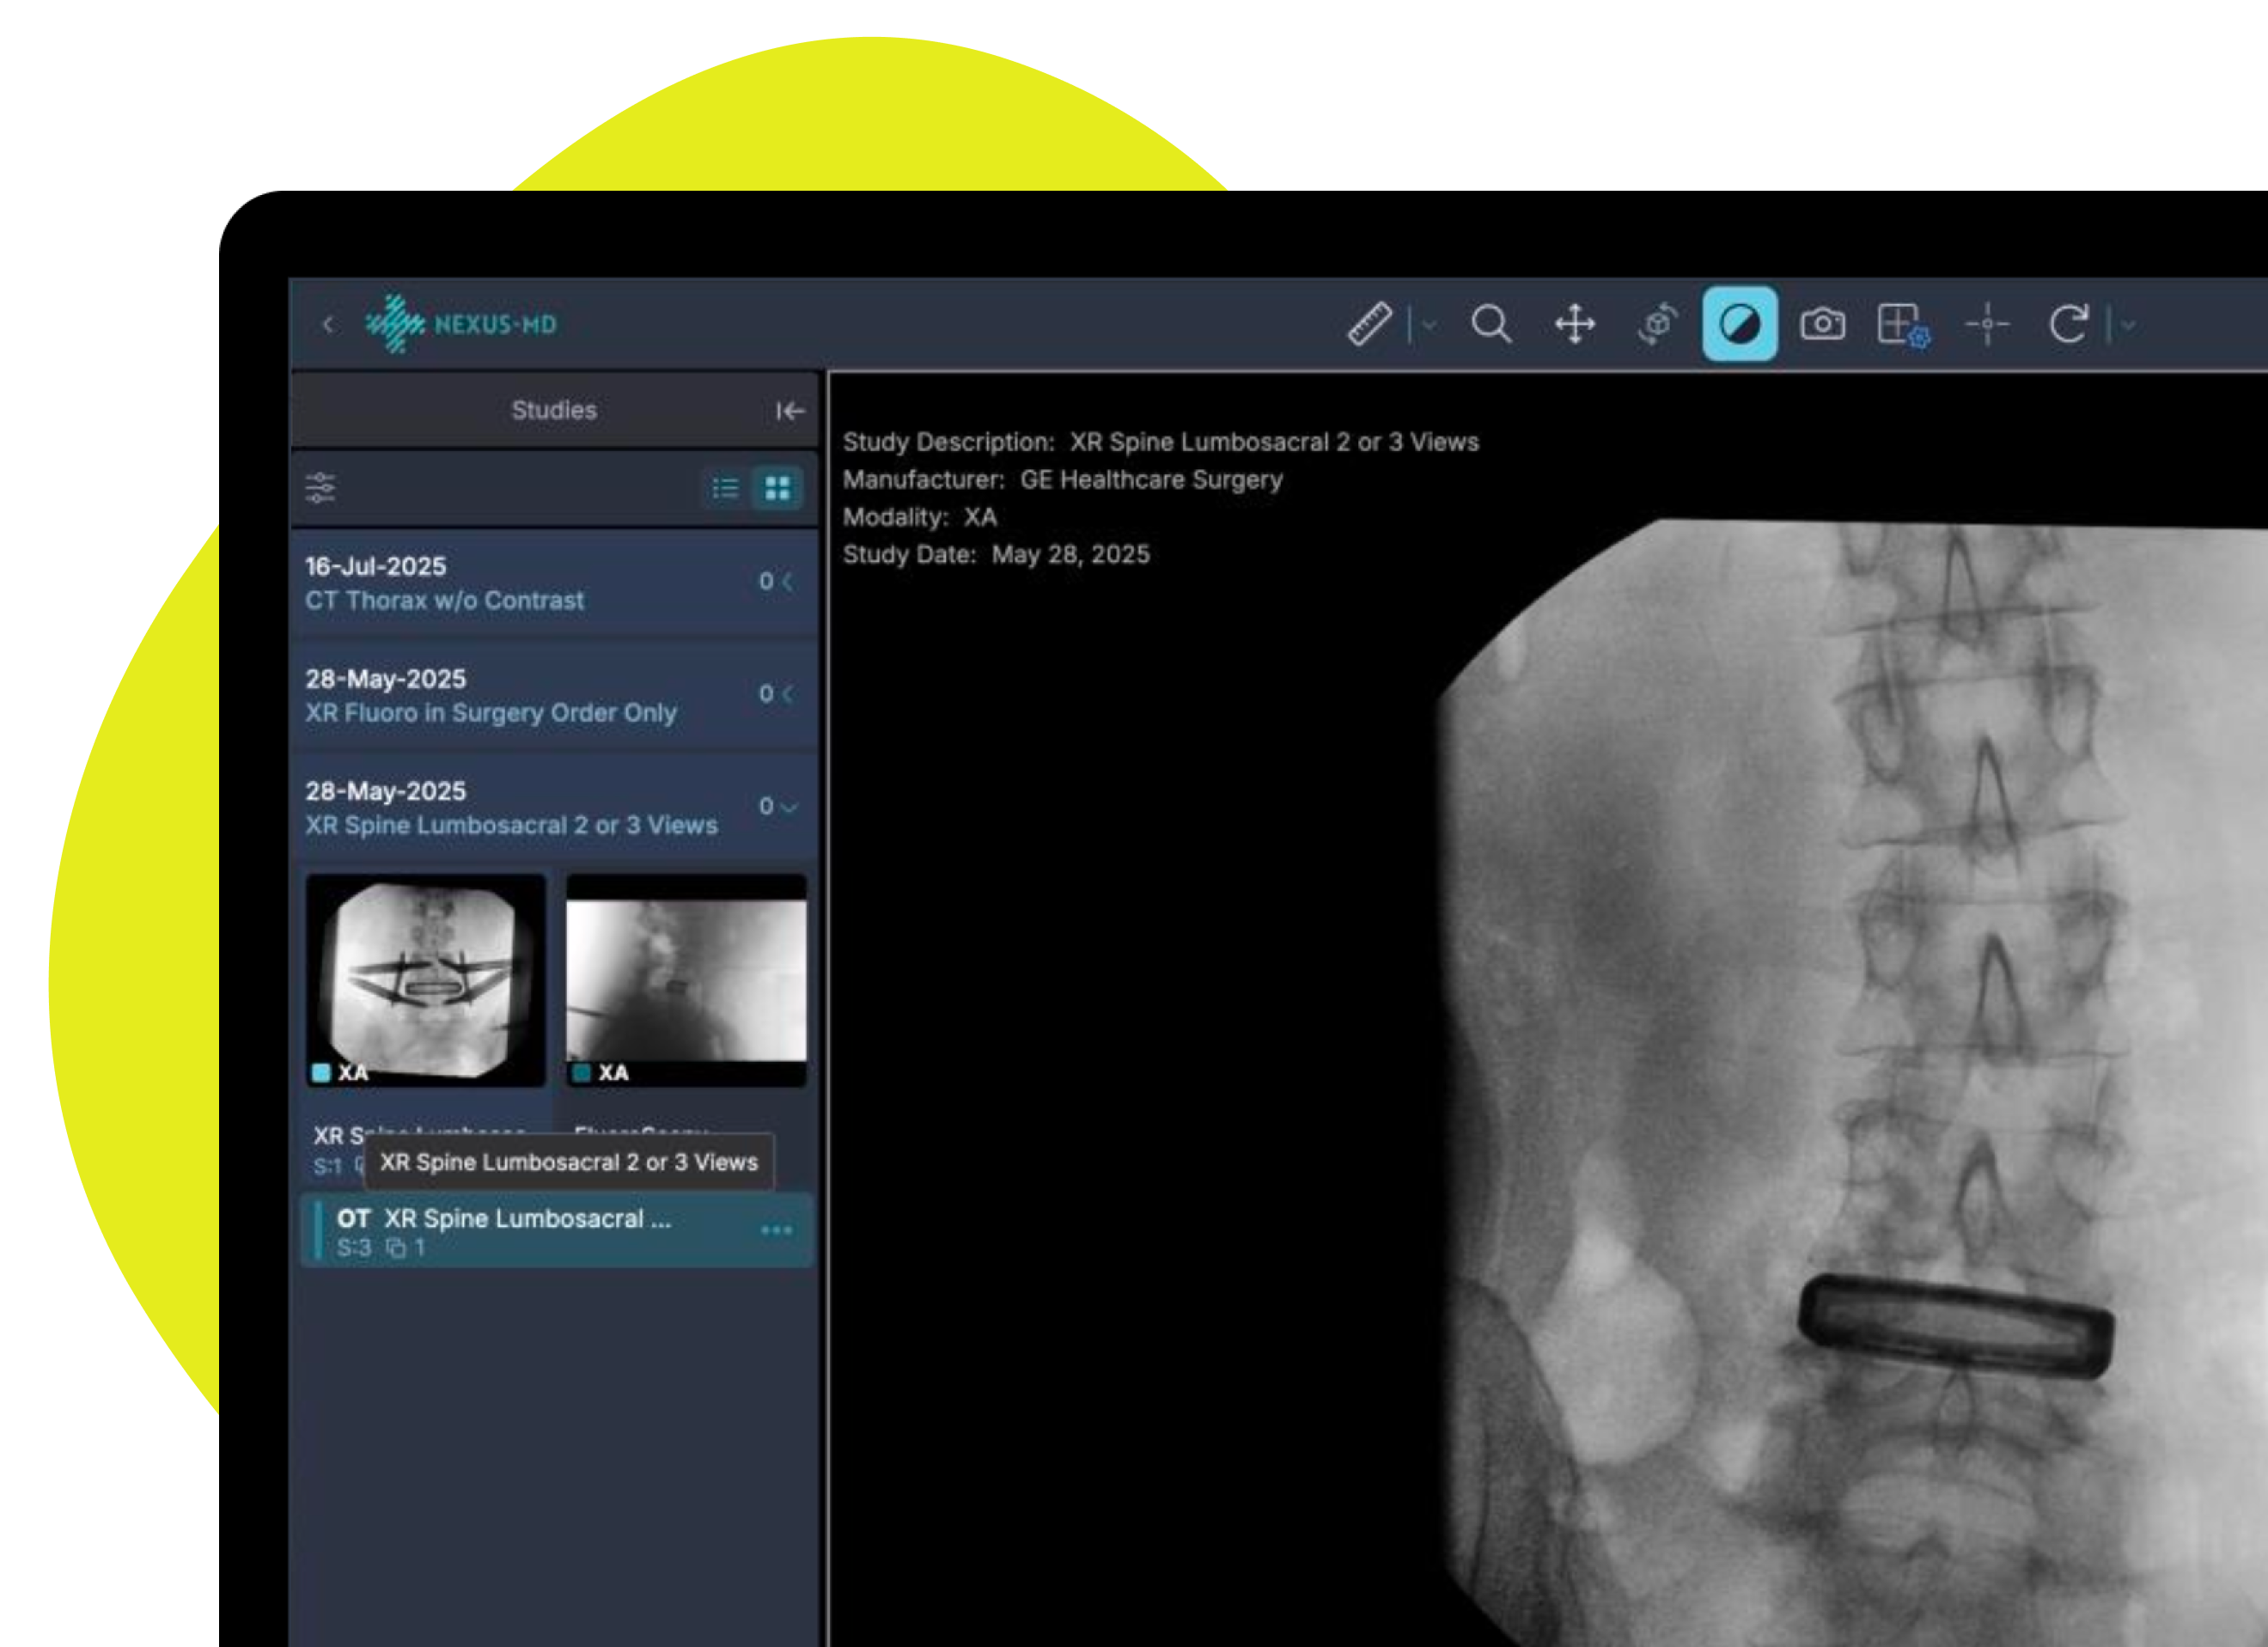Switch studies panel to grid view
Viewport: 2268px width, 1647px height.
coord(779,488)
